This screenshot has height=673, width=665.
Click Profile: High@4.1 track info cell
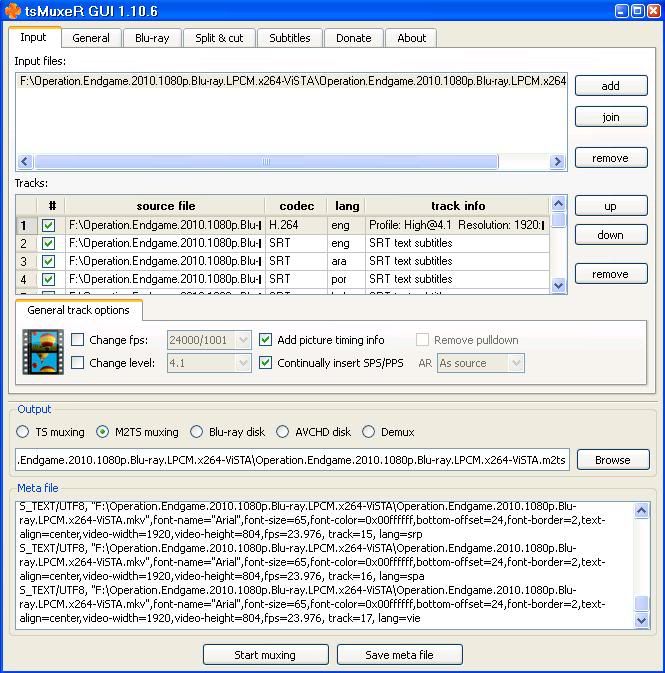pos(458,225)
